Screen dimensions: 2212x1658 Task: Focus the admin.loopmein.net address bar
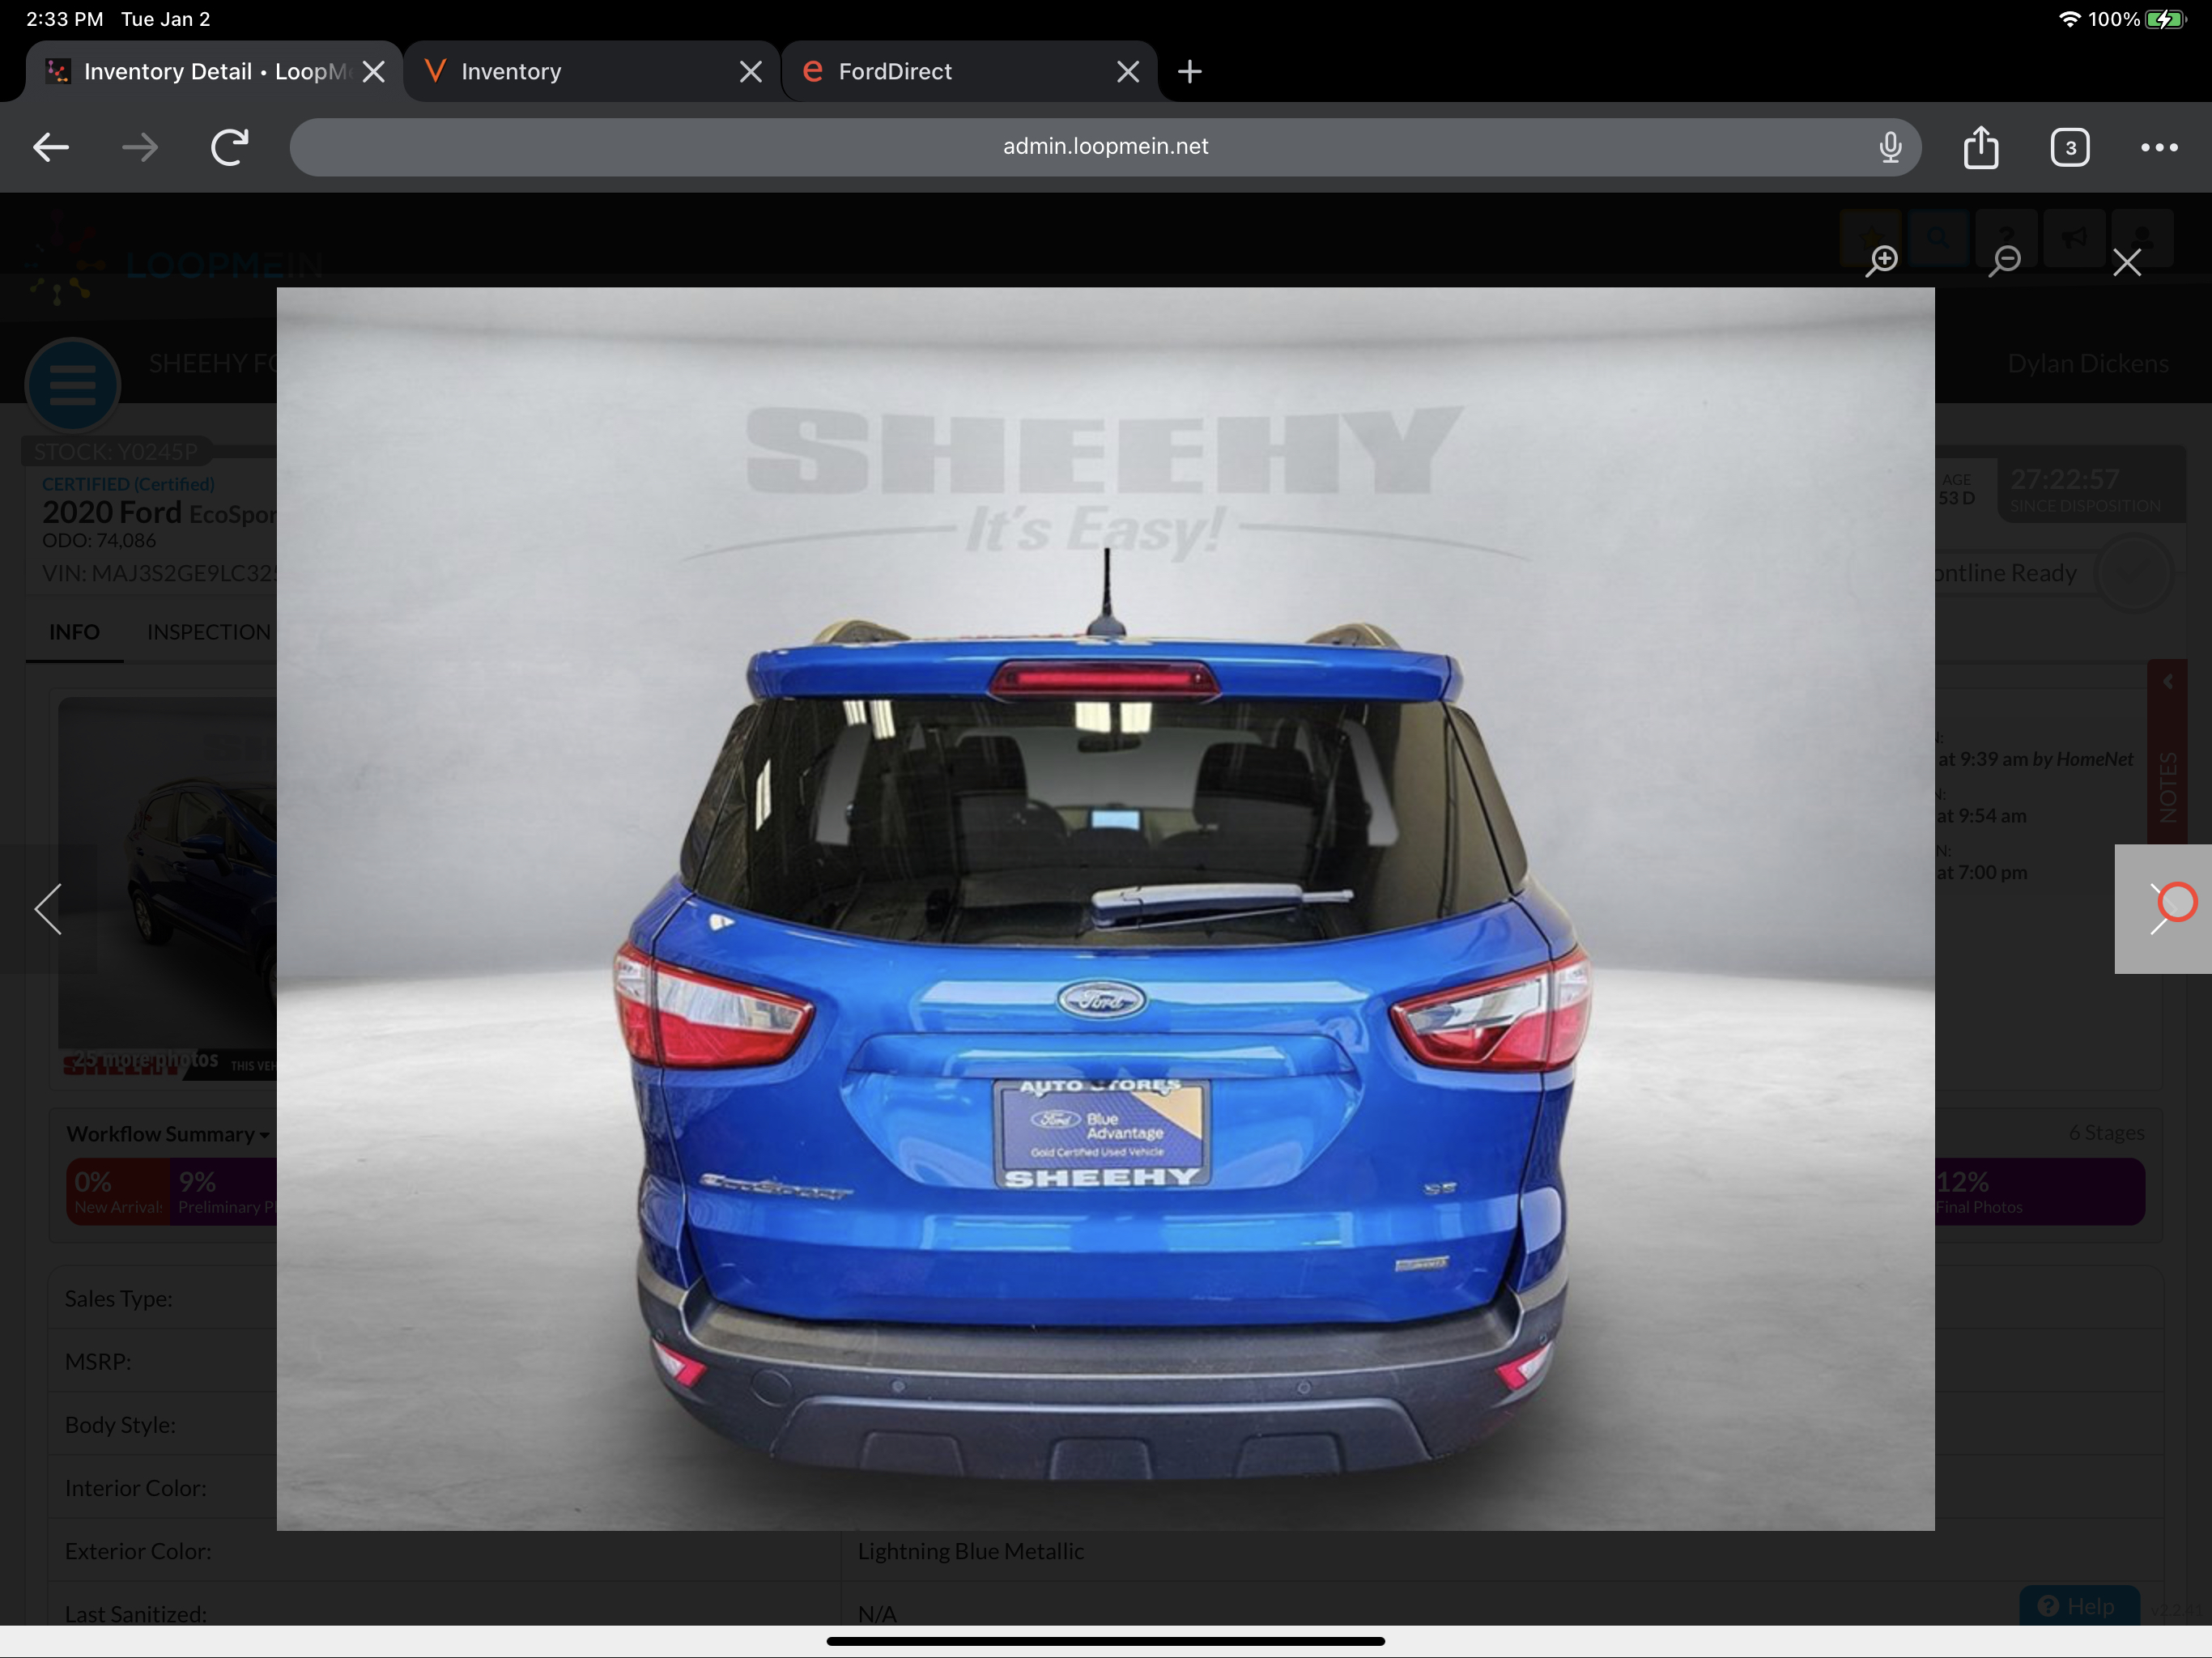[x=1105, y=147]
